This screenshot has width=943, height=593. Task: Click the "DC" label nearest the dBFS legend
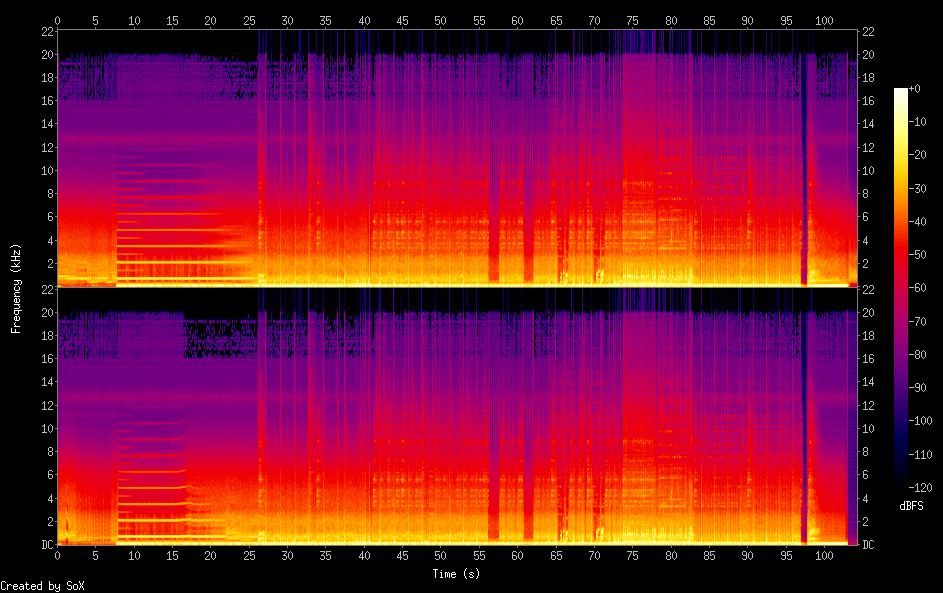pos(868,545)
